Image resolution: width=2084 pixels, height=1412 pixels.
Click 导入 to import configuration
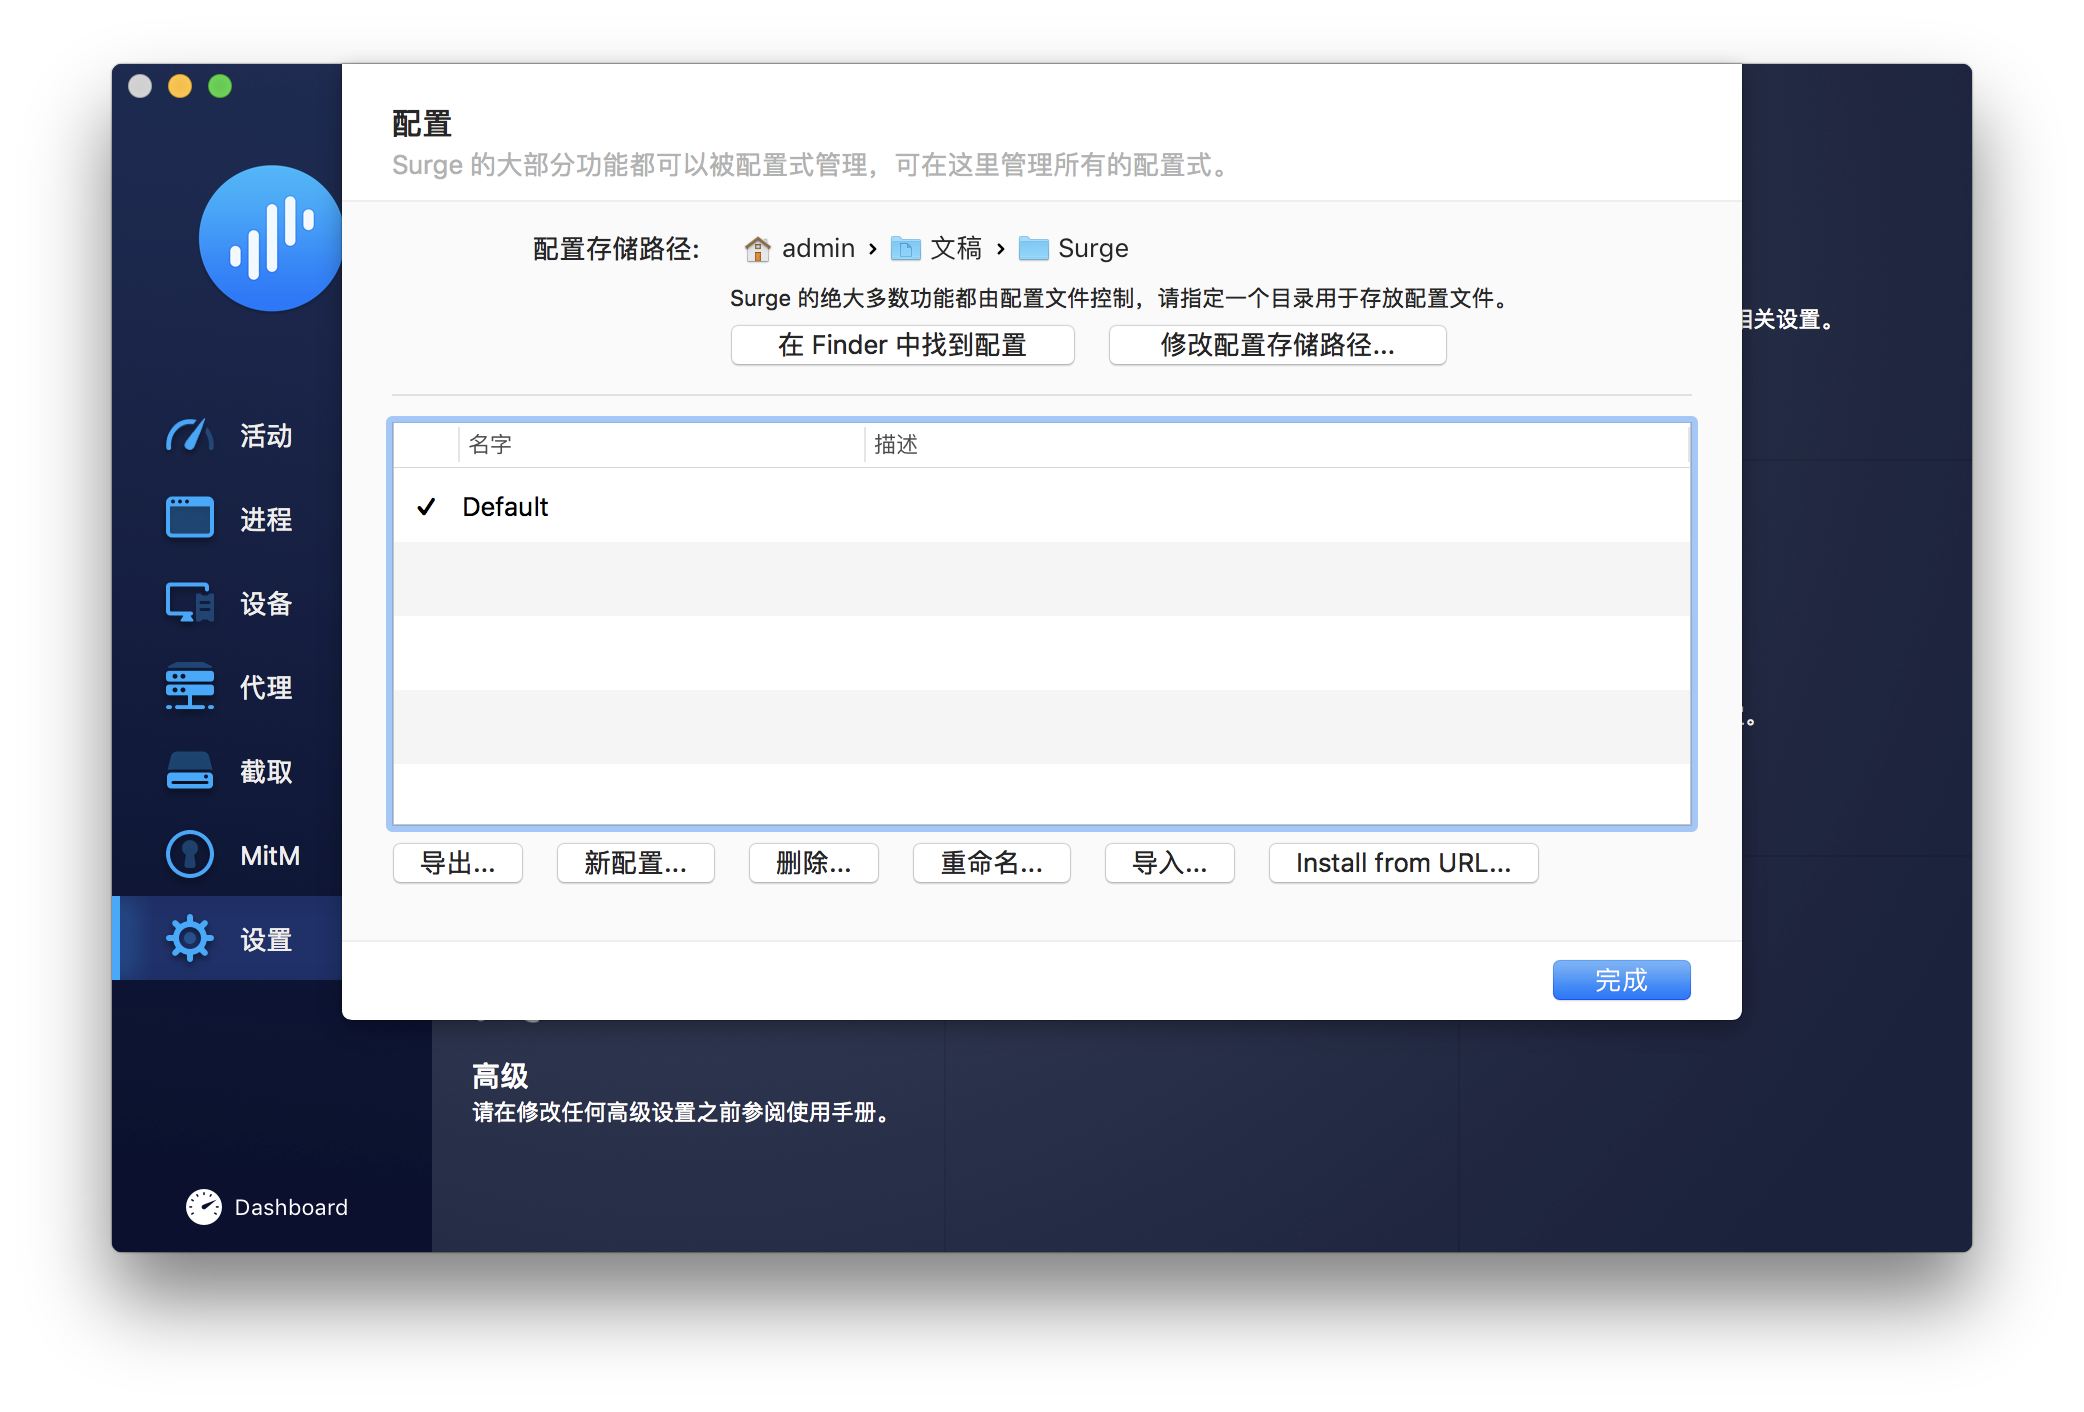coord(1166,864)
